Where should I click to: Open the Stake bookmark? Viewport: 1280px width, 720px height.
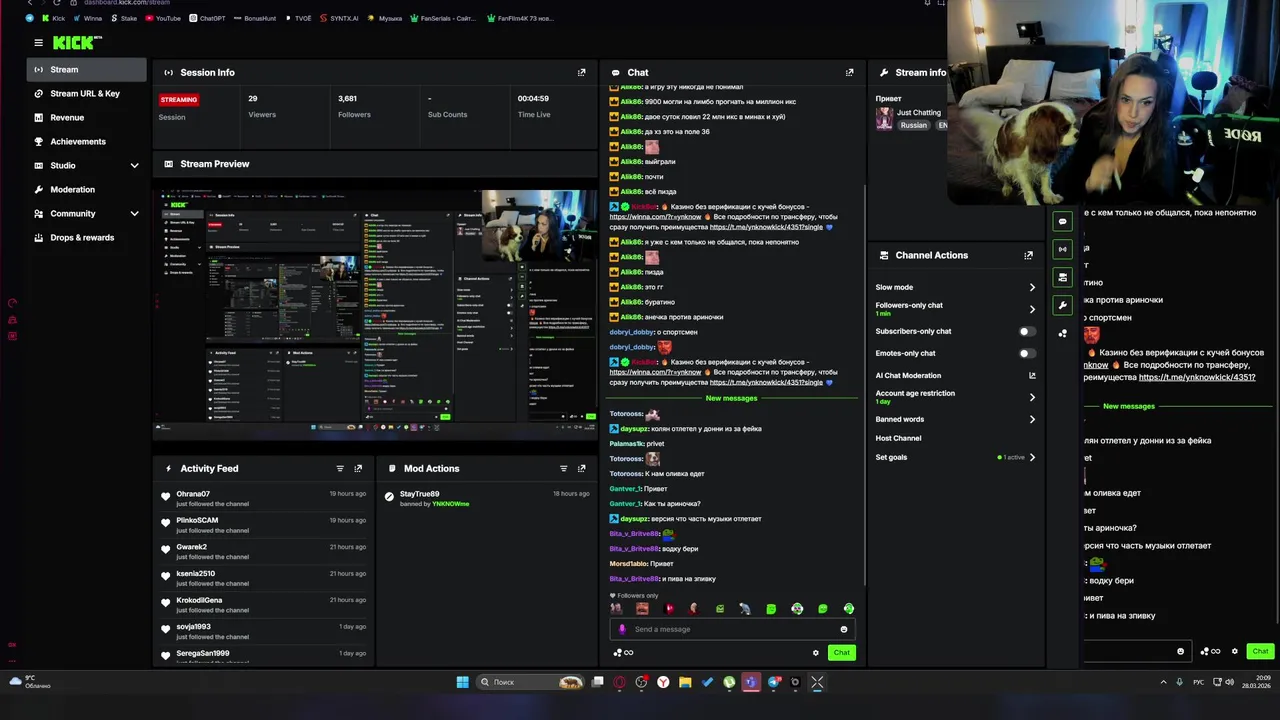124,18
